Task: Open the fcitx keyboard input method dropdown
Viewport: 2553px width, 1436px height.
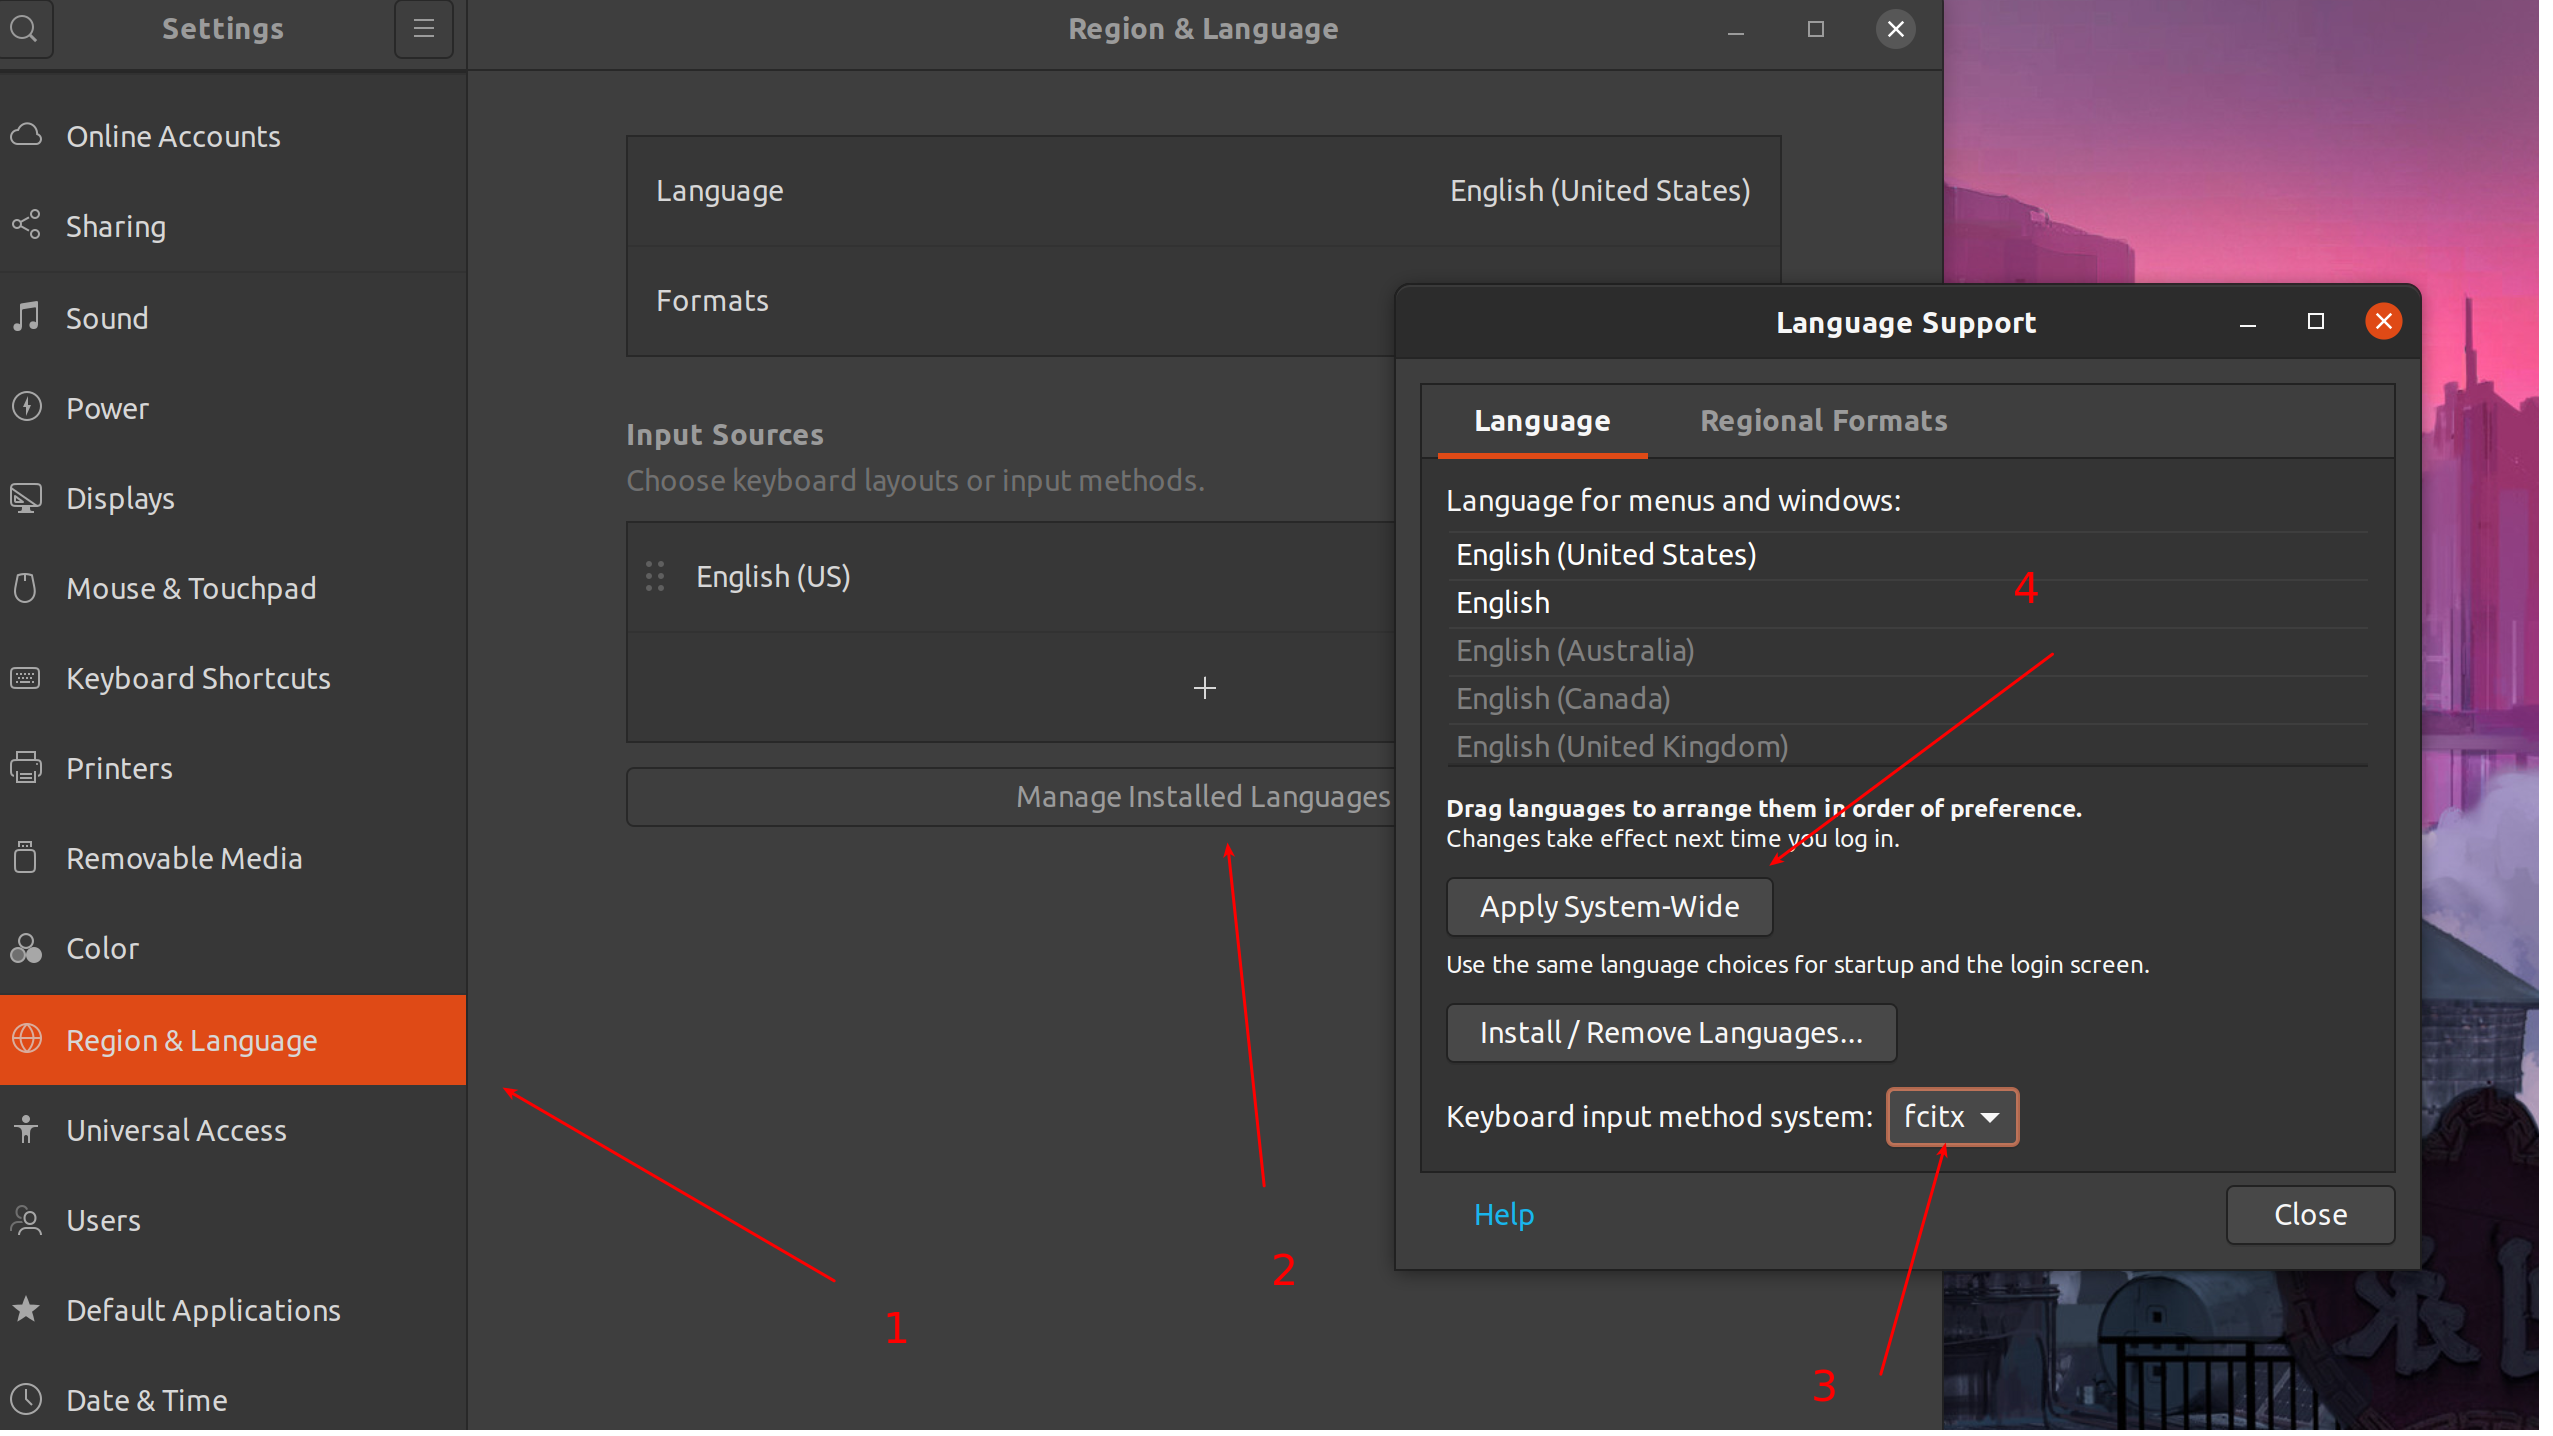Action: click(1951, 1116)
